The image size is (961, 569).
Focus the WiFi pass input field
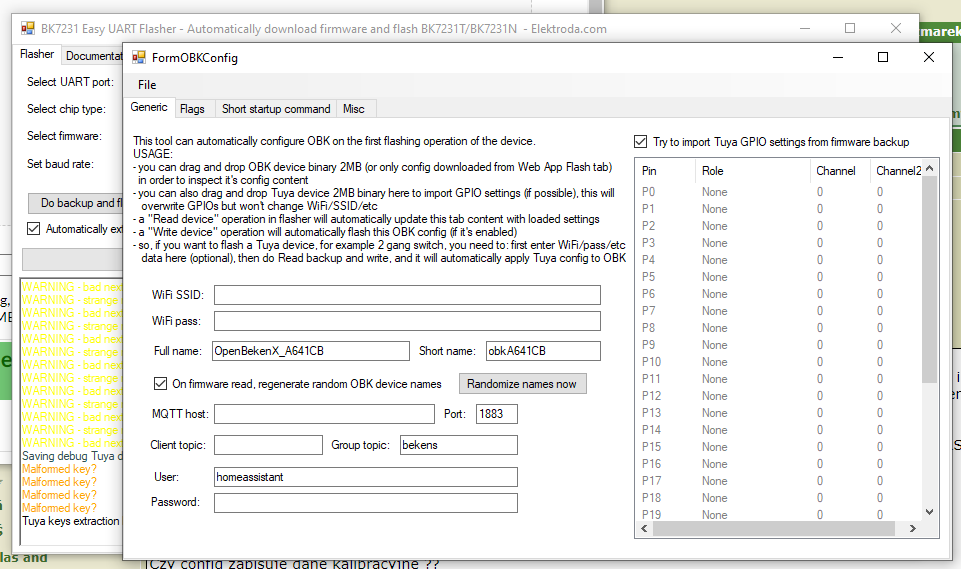tap(407, 321)
